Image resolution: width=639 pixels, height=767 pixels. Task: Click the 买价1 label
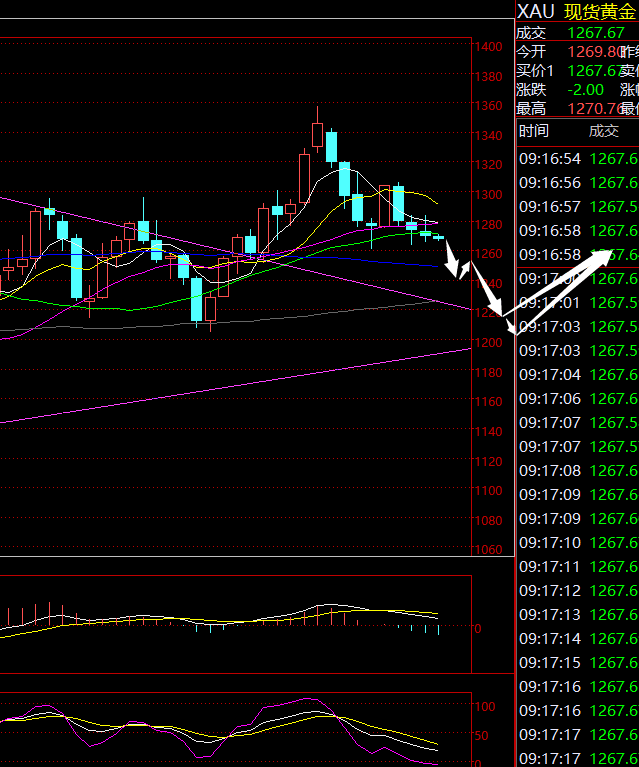(535, 71)
